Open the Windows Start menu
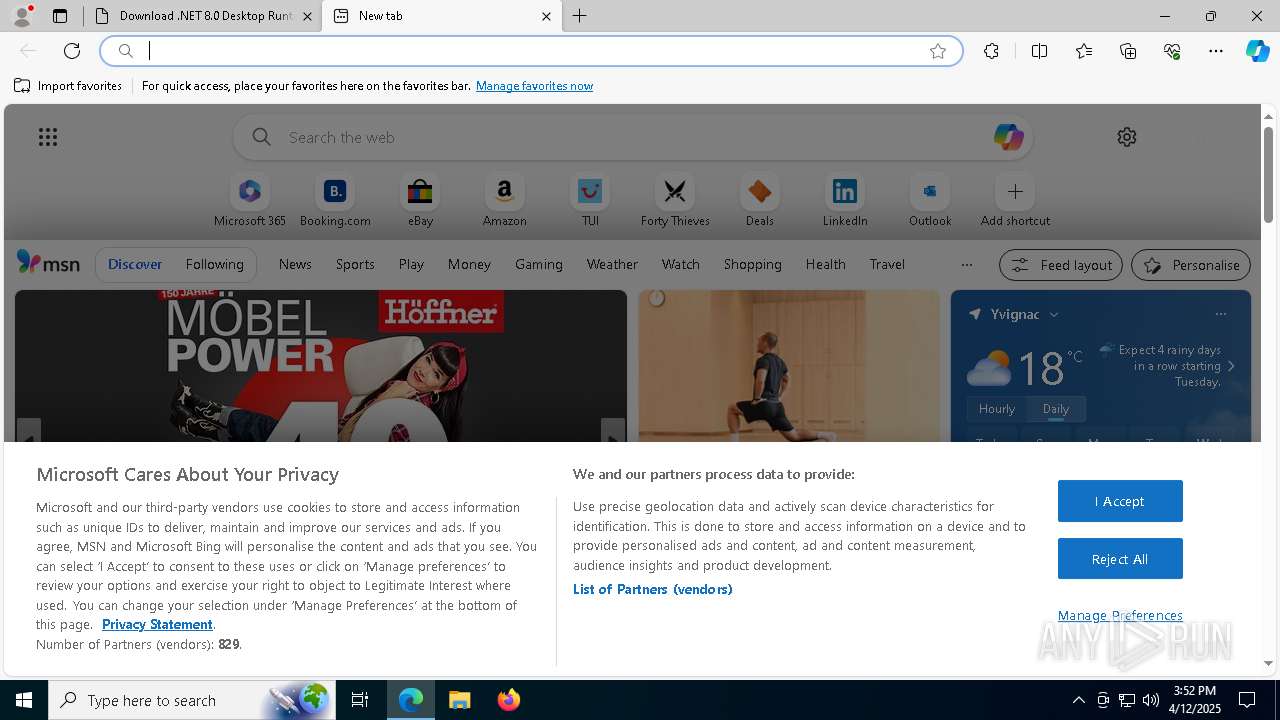The width and height of the screenshot is (1280, 720). coord(24,700)
